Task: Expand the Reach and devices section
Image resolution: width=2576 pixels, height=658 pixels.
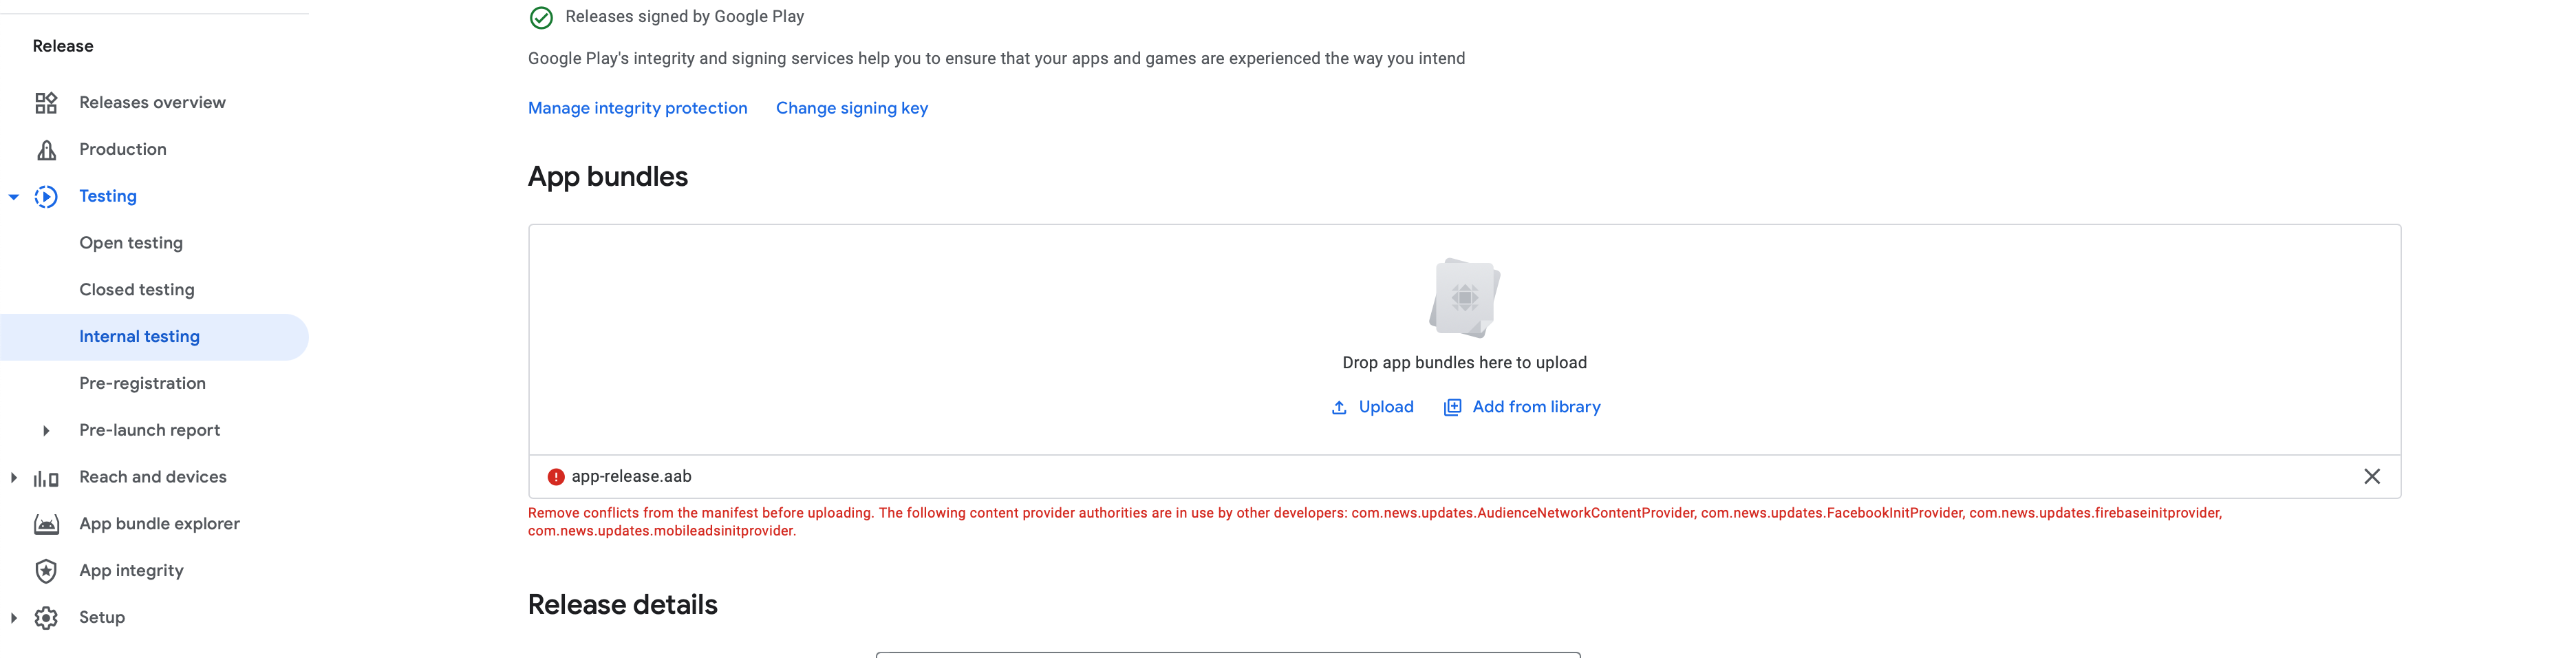Action: pyautogui.click(x=13, y=477)
